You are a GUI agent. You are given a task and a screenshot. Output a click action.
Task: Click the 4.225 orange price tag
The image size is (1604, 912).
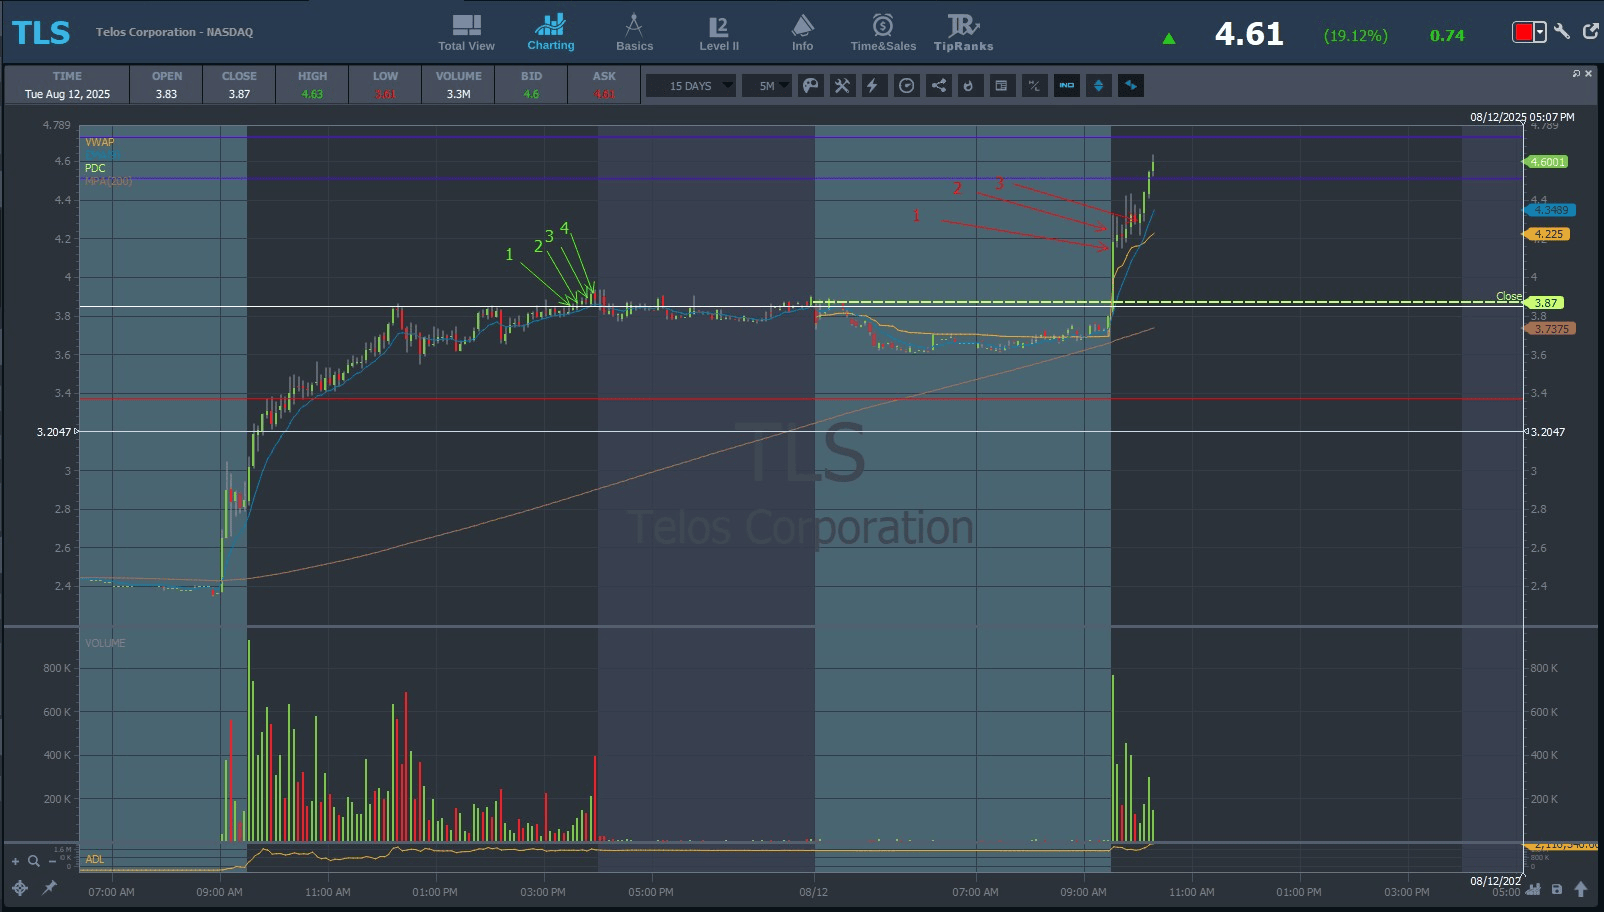(x=1547, y=234)
